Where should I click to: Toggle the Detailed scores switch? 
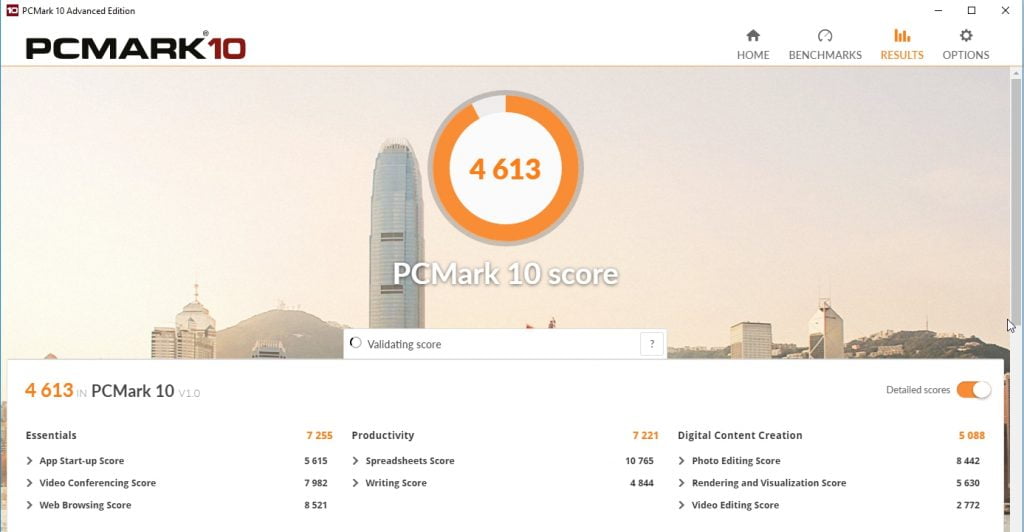tap(974, 390)
